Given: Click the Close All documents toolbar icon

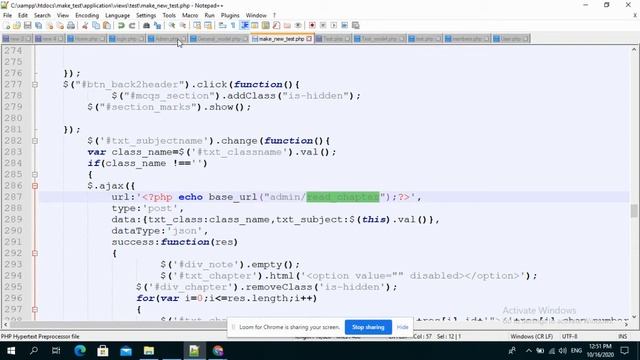Looking at the screenshot, I should [60, 25].
